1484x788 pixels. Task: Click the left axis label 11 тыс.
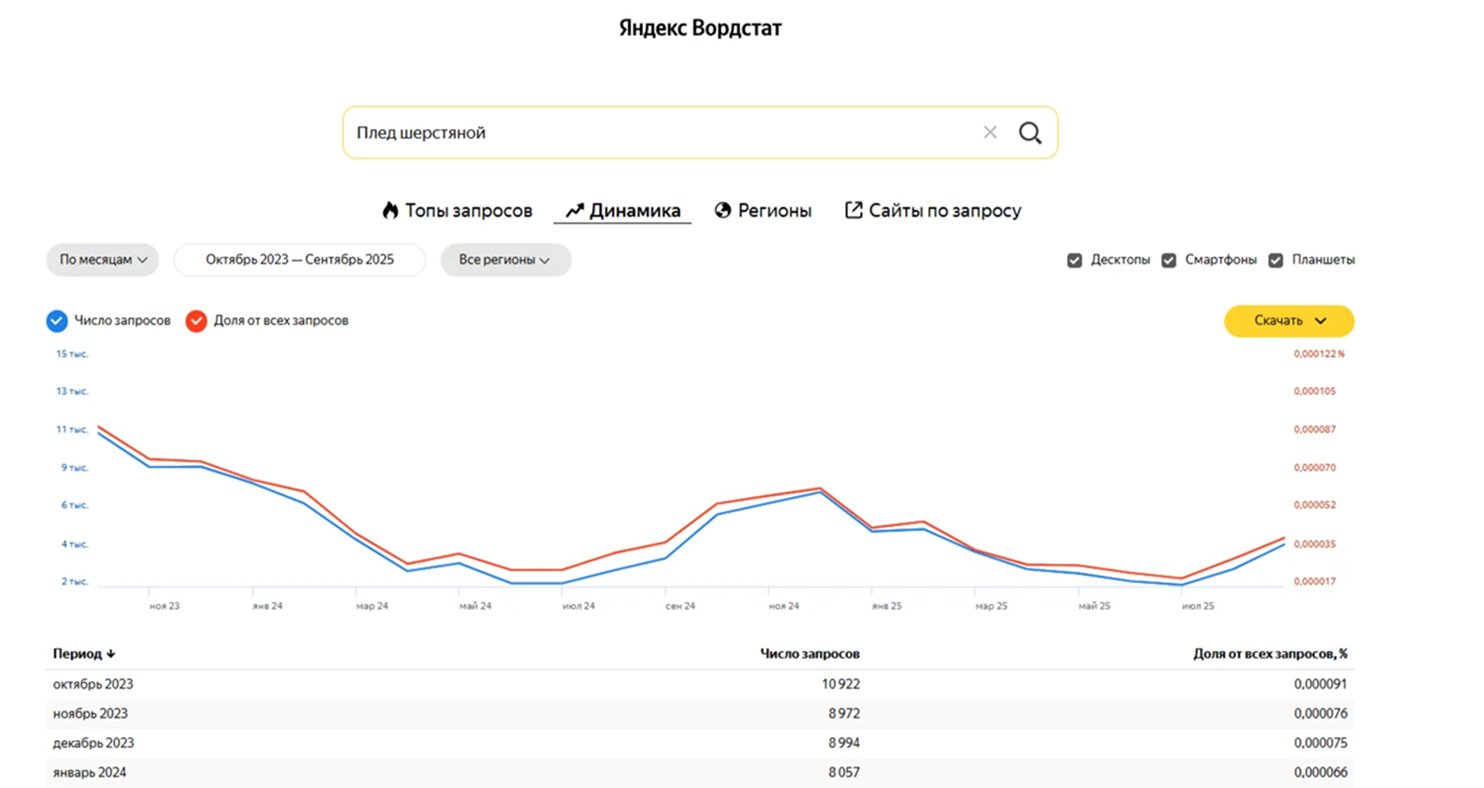(x=73, y=429)
